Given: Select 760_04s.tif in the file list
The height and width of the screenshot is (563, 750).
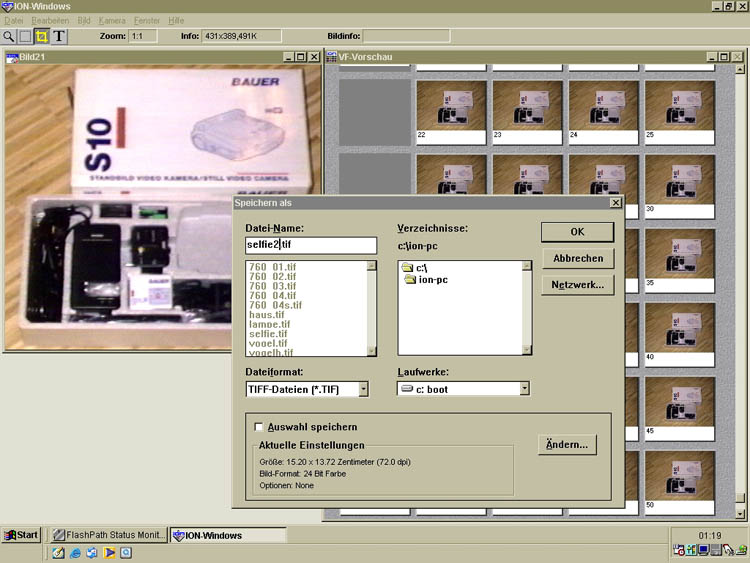Looking at the screenshot, I should pos(275,305).
